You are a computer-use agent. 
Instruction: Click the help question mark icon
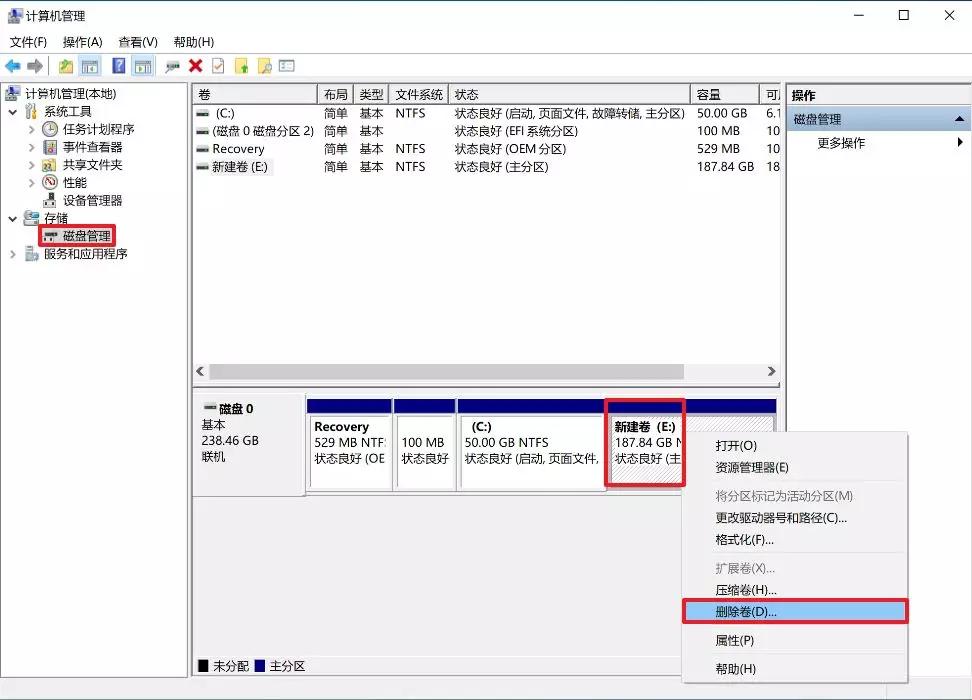(x=120, y=65)
